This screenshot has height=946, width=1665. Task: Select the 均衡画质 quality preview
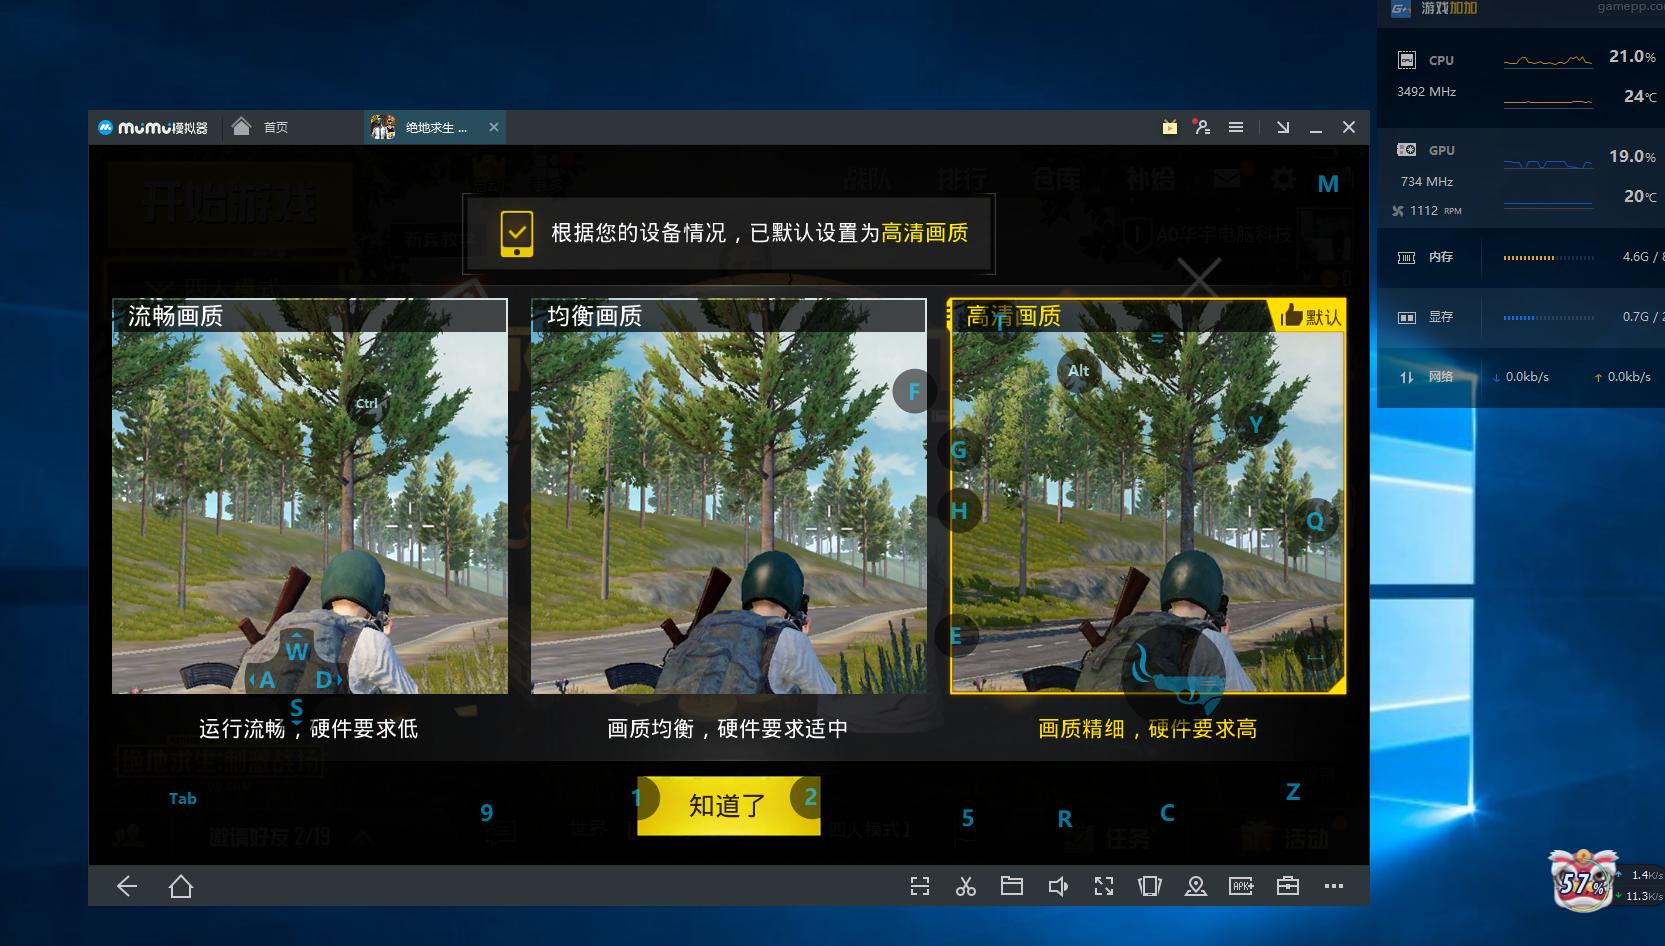729,496
